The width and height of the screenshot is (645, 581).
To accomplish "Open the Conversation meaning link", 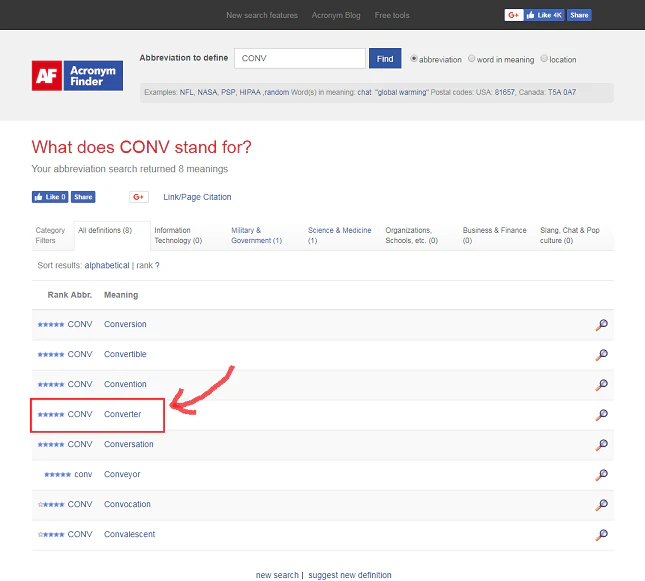I will point(129,444).
